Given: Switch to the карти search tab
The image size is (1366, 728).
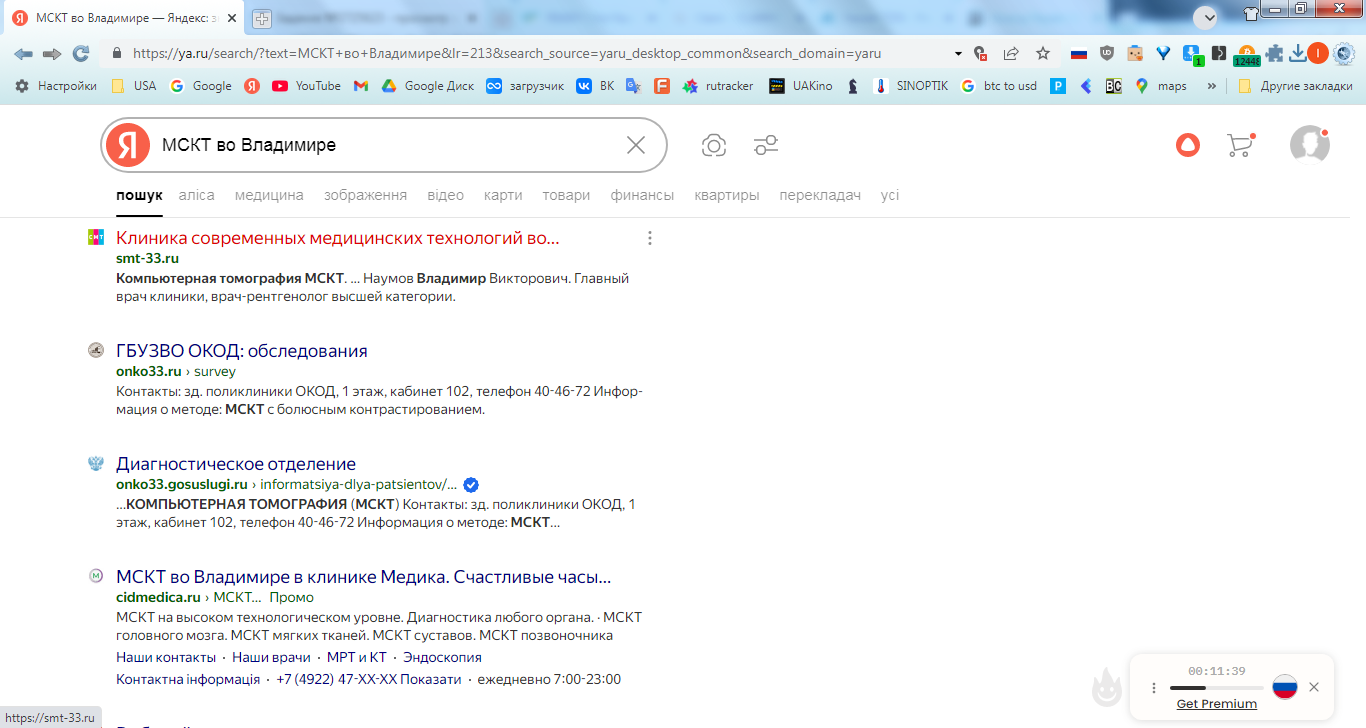Looking at the screenshot, I should [503, 195].
